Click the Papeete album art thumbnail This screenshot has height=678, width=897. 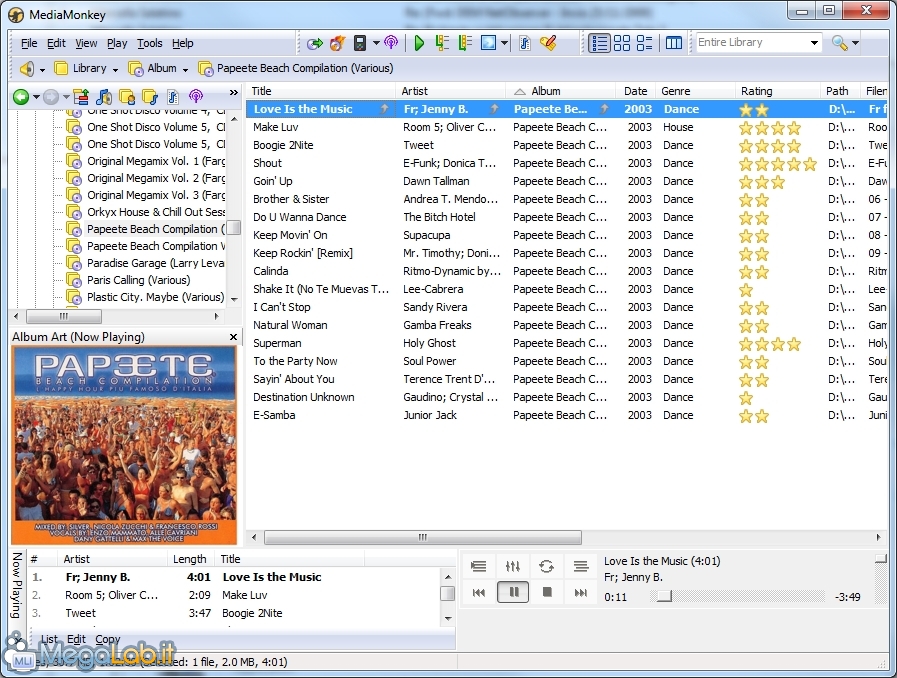(x=124, y=445)
